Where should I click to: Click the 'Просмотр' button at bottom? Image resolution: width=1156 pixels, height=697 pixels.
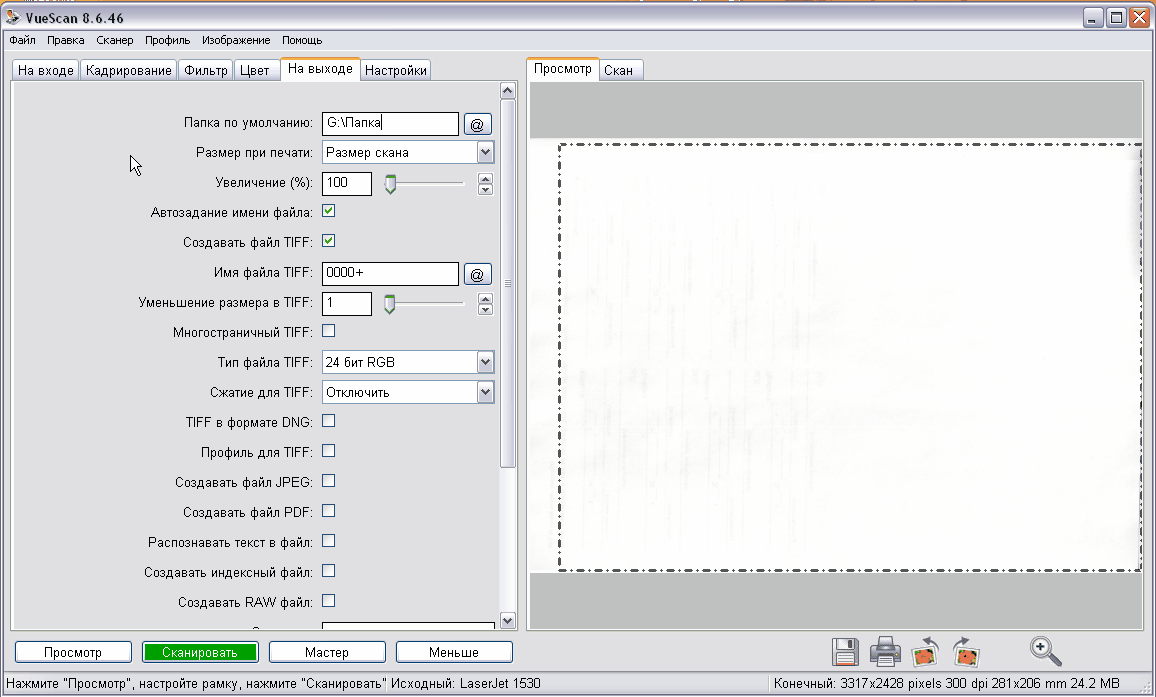coord(73,652)
